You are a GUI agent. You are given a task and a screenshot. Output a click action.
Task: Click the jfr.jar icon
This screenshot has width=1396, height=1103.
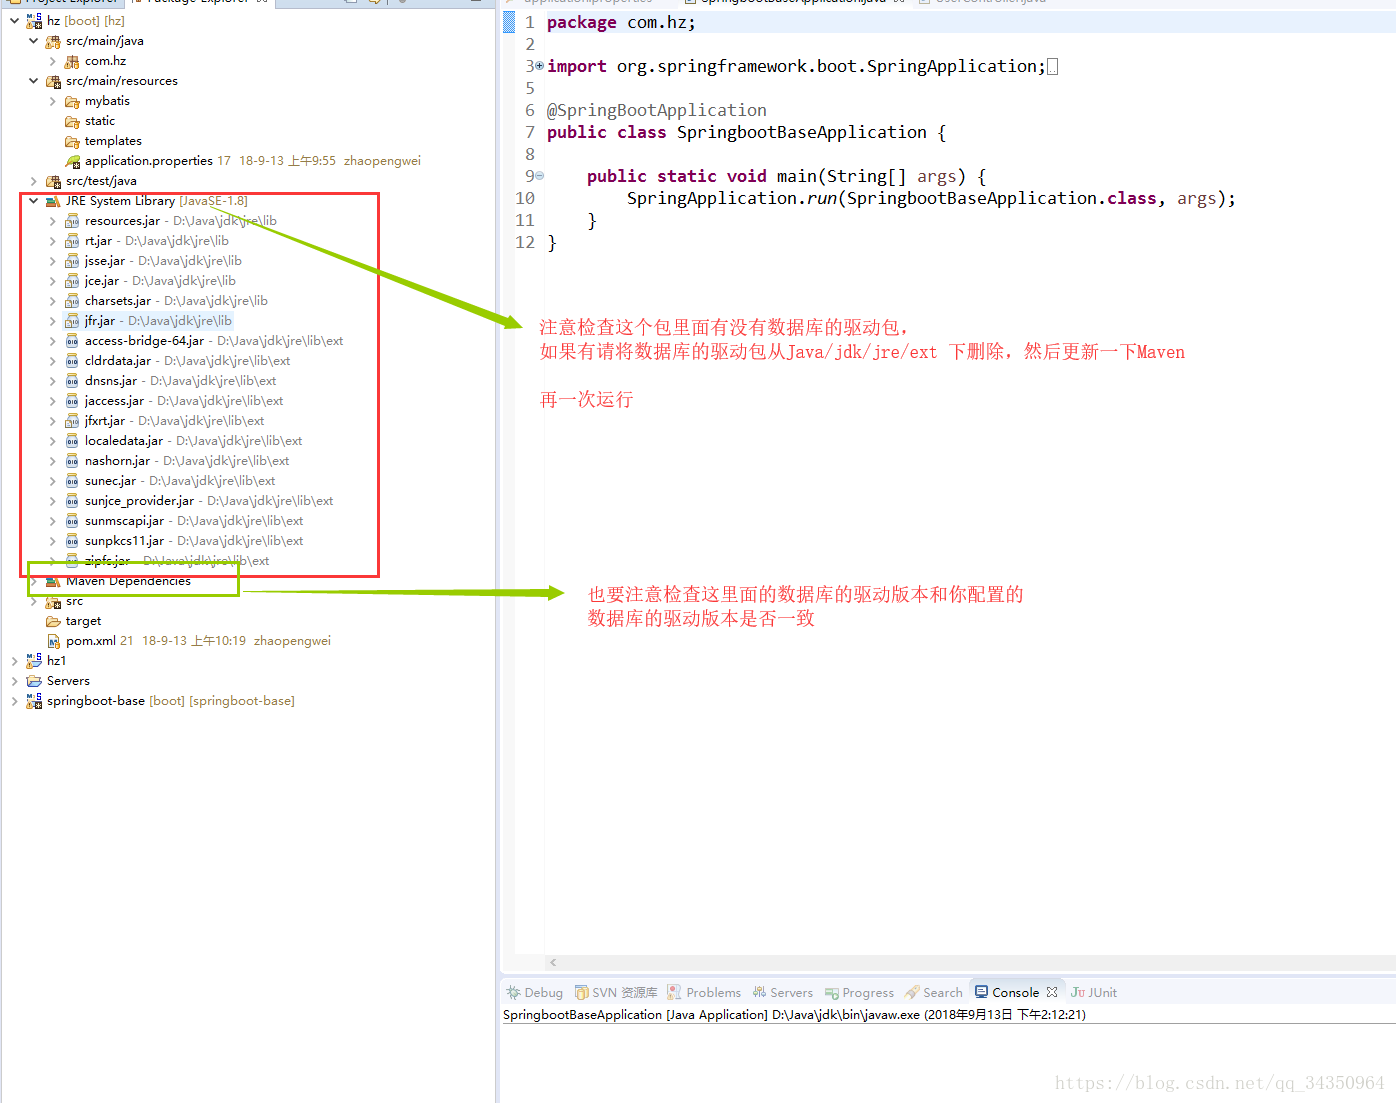pos(72,321)
